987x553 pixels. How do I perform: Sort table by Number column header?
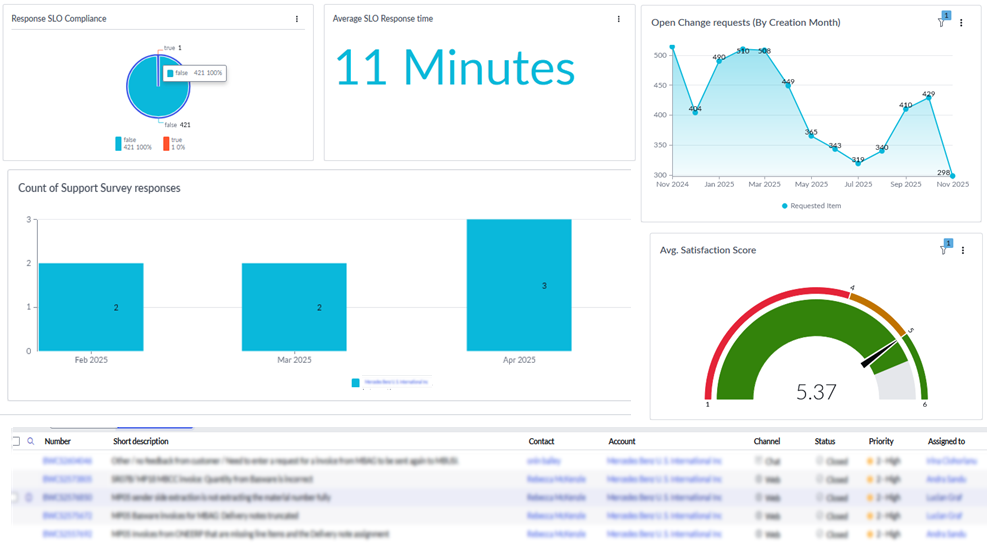click(58, 441)
